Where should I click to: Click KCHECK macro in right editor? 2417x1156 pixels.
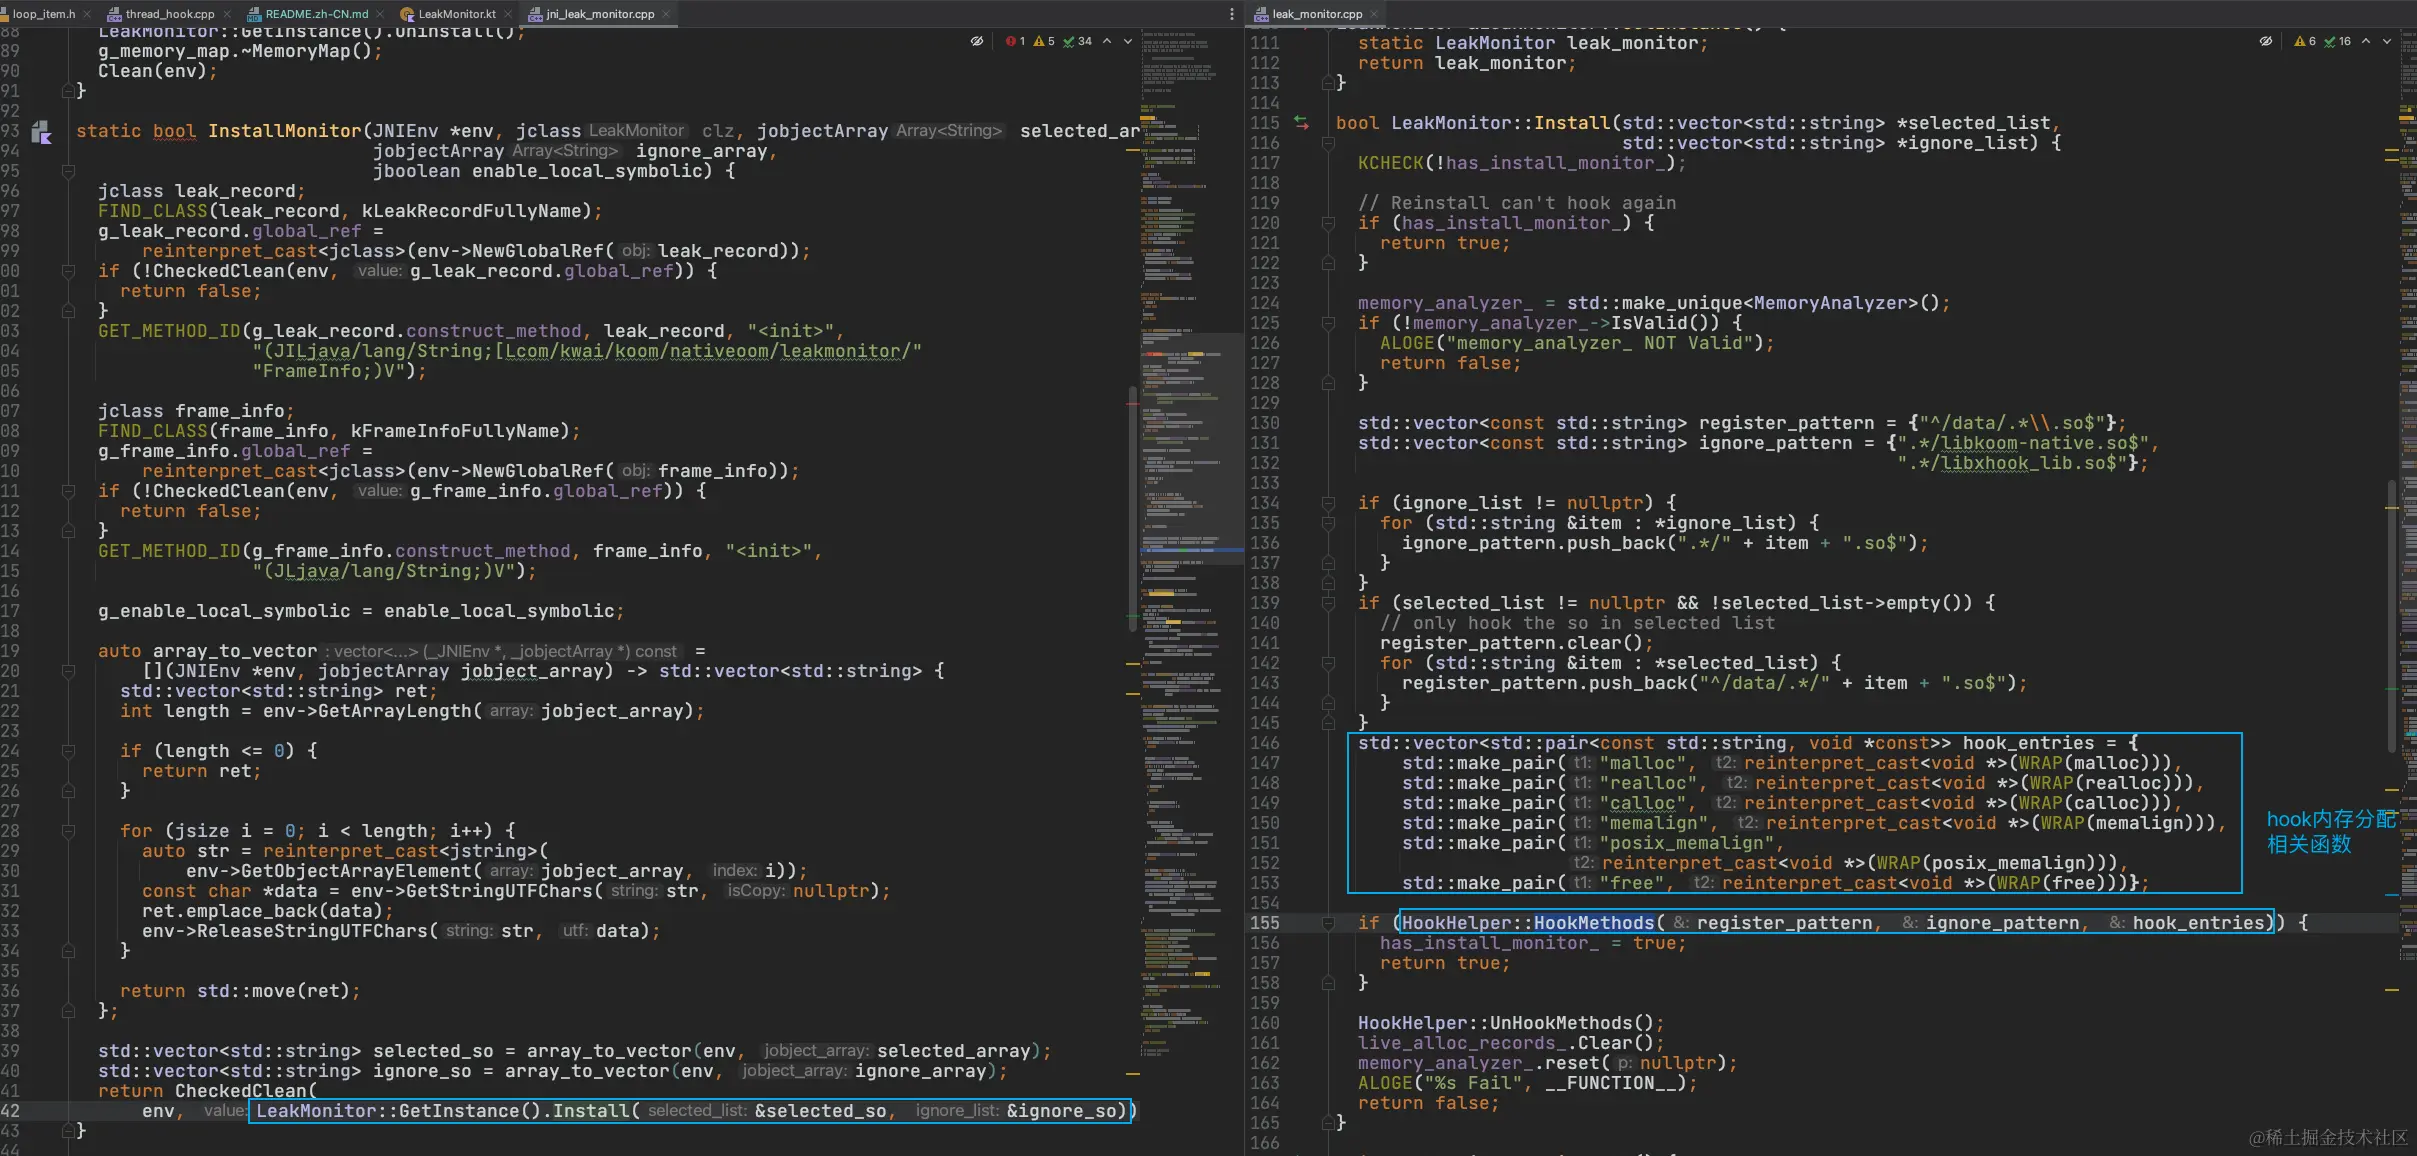pos(1390,163)
